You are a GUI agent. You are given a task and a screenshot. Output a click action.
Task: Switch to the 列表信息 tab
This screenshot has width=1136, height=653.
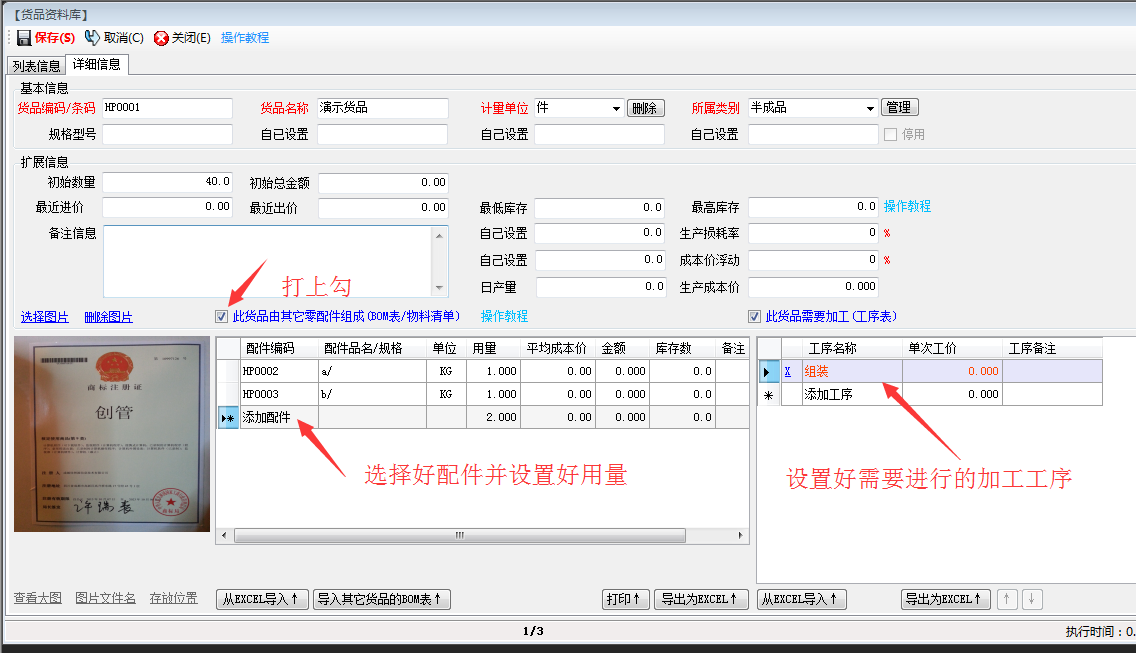click(35, 65)
